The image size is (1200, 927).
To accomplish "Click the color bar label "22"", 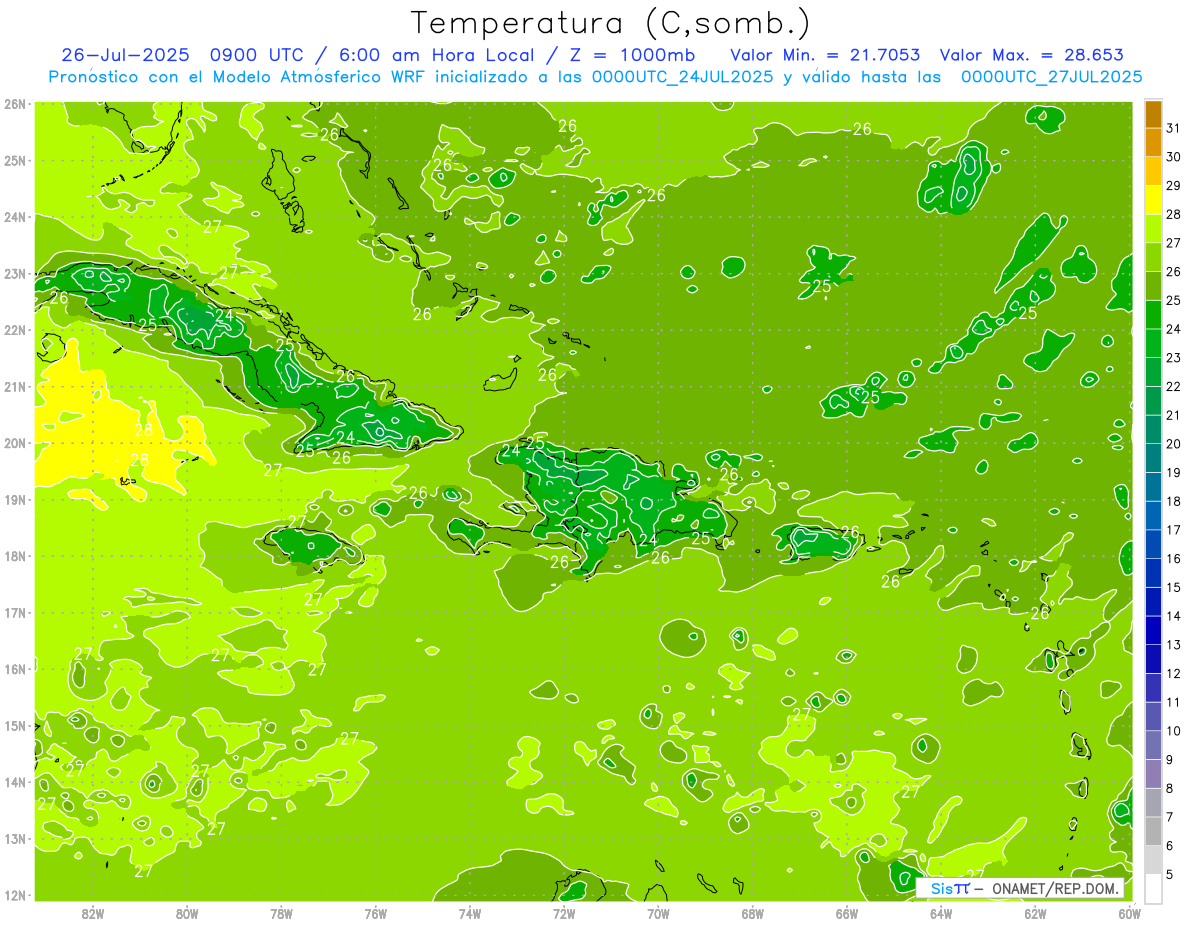I will coord(1173,386).
